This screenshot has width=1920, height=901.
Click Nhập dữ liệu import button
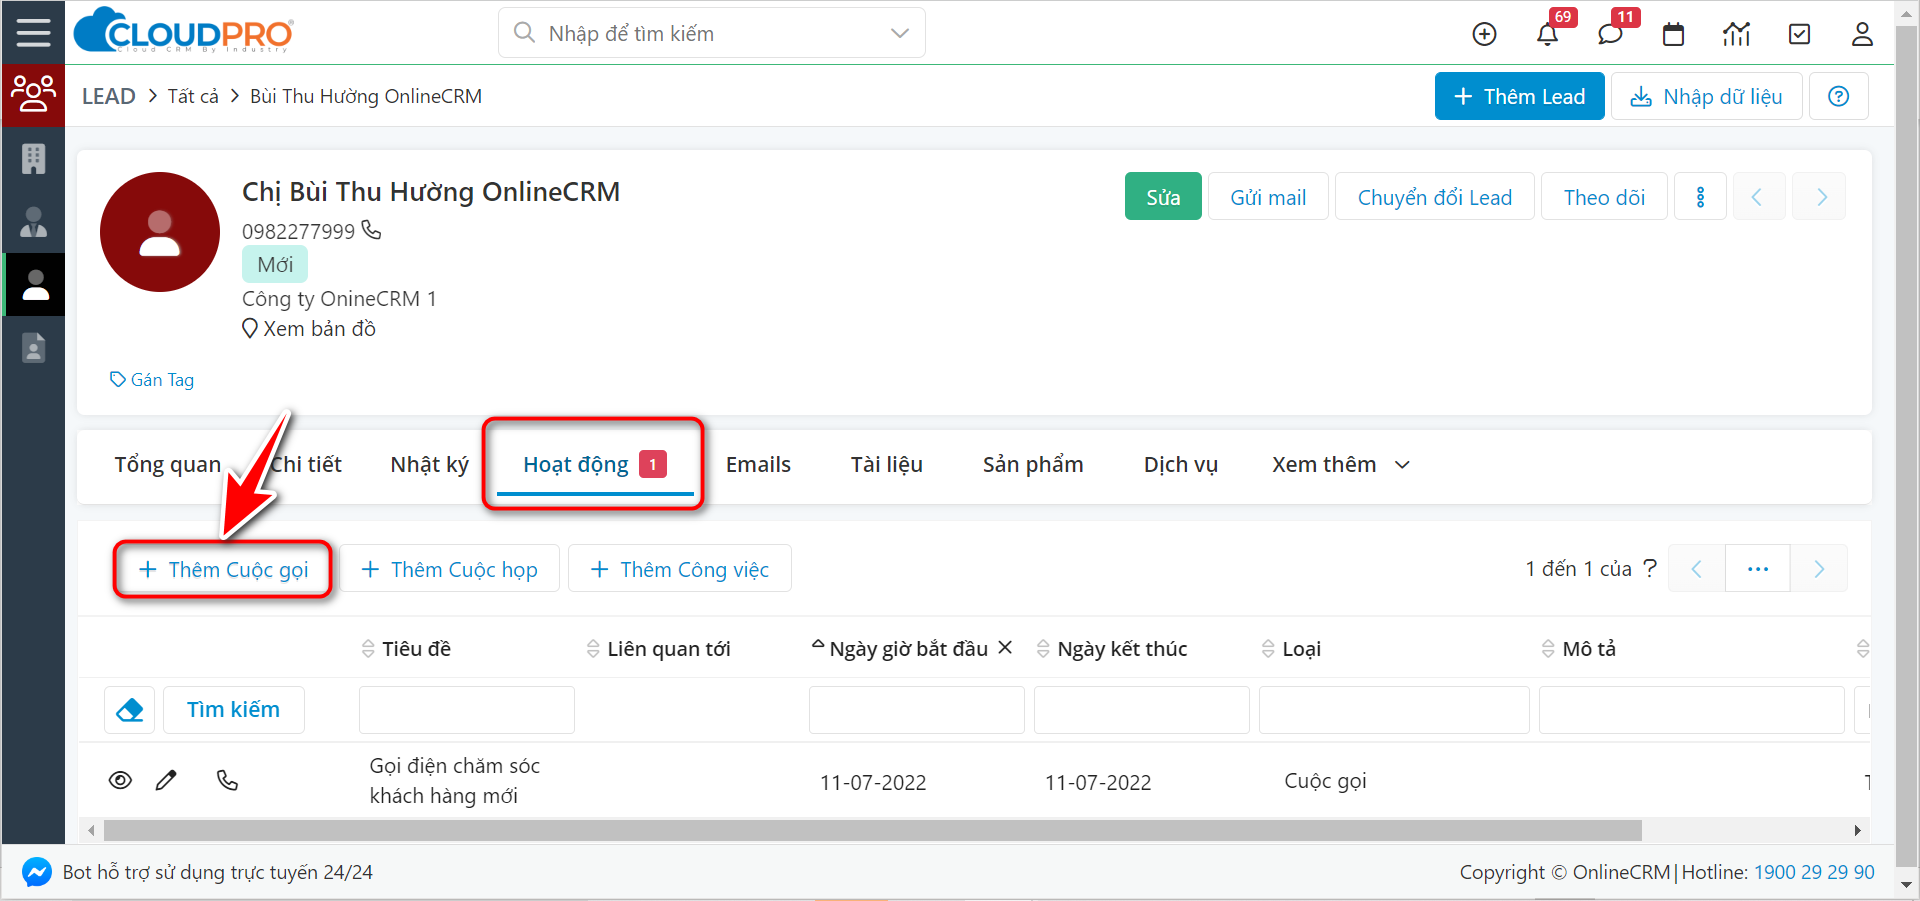pyautogui.click(x=1706, y=96)
